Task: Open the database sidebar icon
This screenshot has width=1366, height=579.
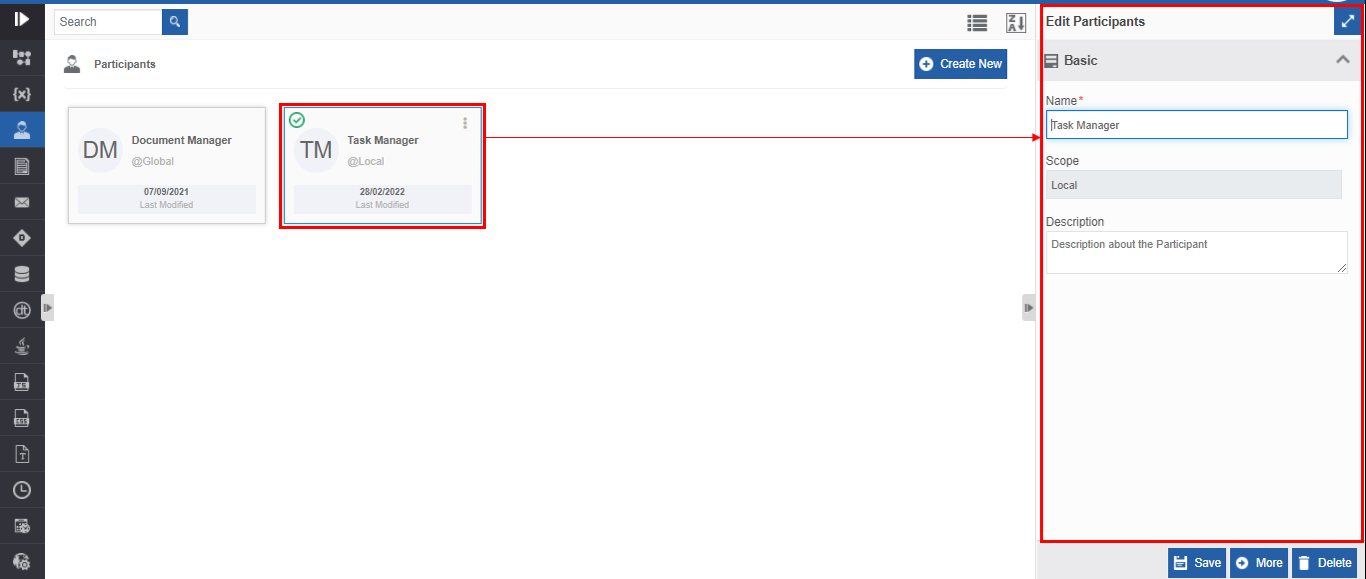Action: [x=22, y=274]
